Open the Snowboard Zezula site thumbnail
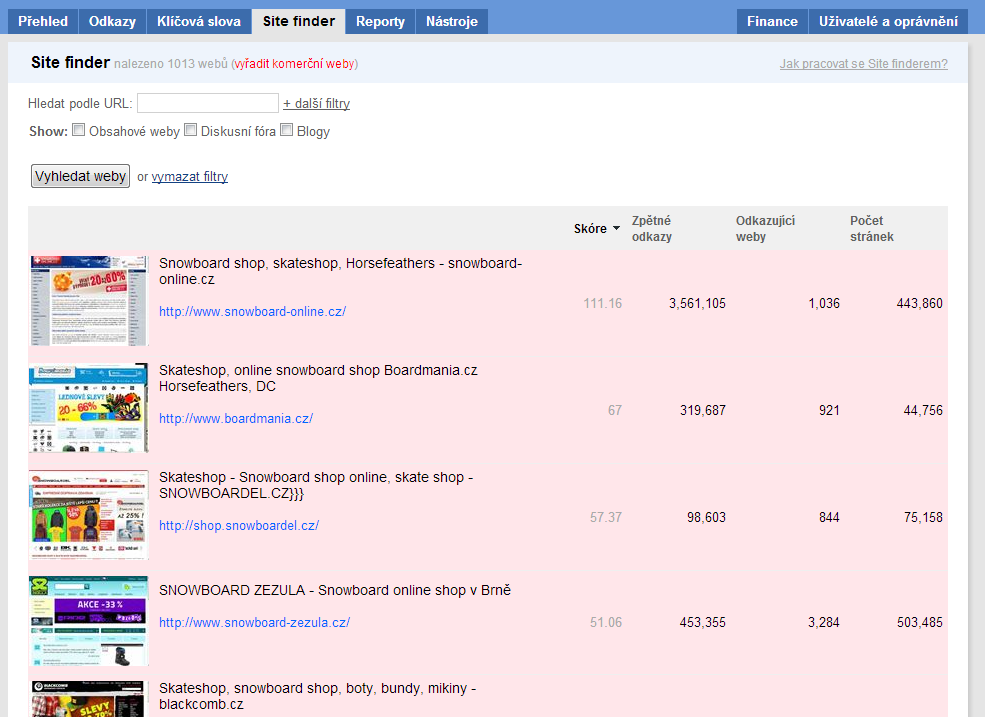The image size is (985, 717). (x=89, y=621)
